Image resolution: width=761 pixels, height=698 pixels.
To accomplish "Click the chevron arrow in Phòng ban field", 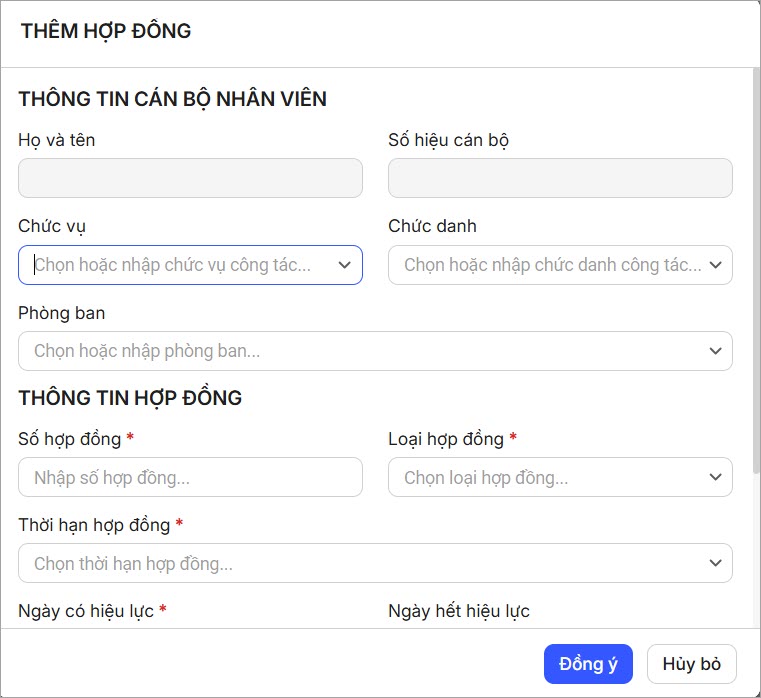I will (715, 351).
